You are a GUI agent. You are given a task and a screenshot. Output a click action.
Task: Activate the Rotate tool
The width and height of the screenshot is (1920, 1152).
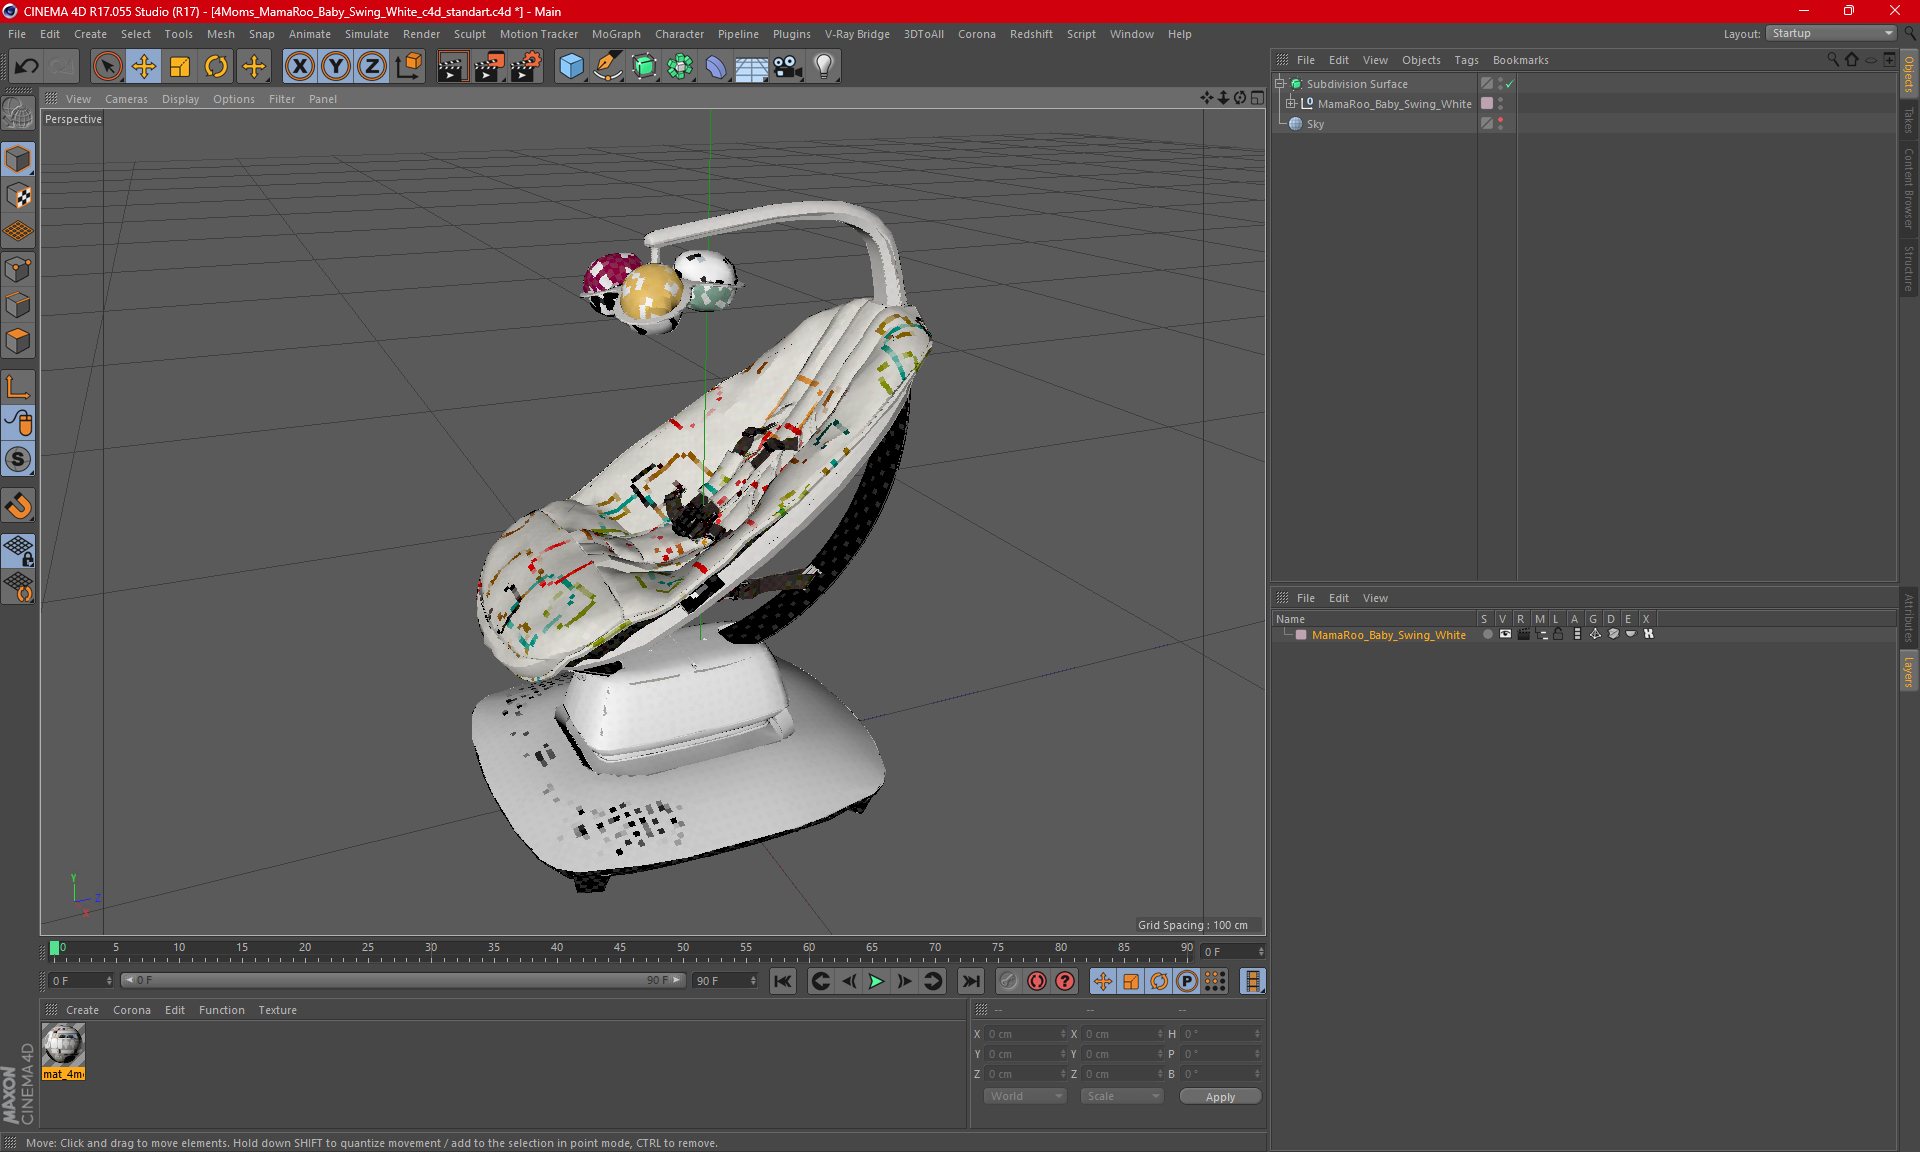coord(216,66)
